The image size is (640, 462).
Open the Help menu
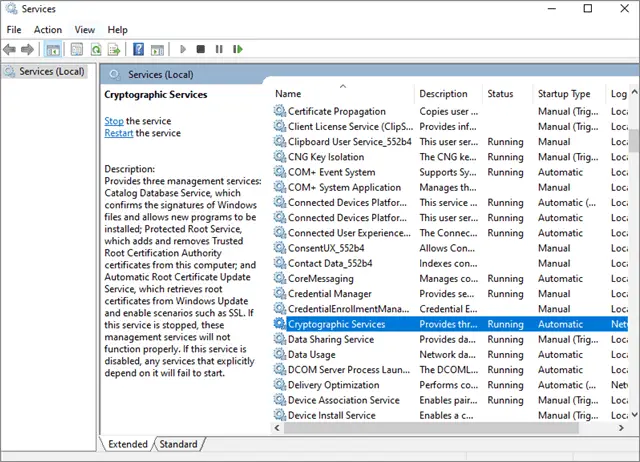[x=118, y=30]
